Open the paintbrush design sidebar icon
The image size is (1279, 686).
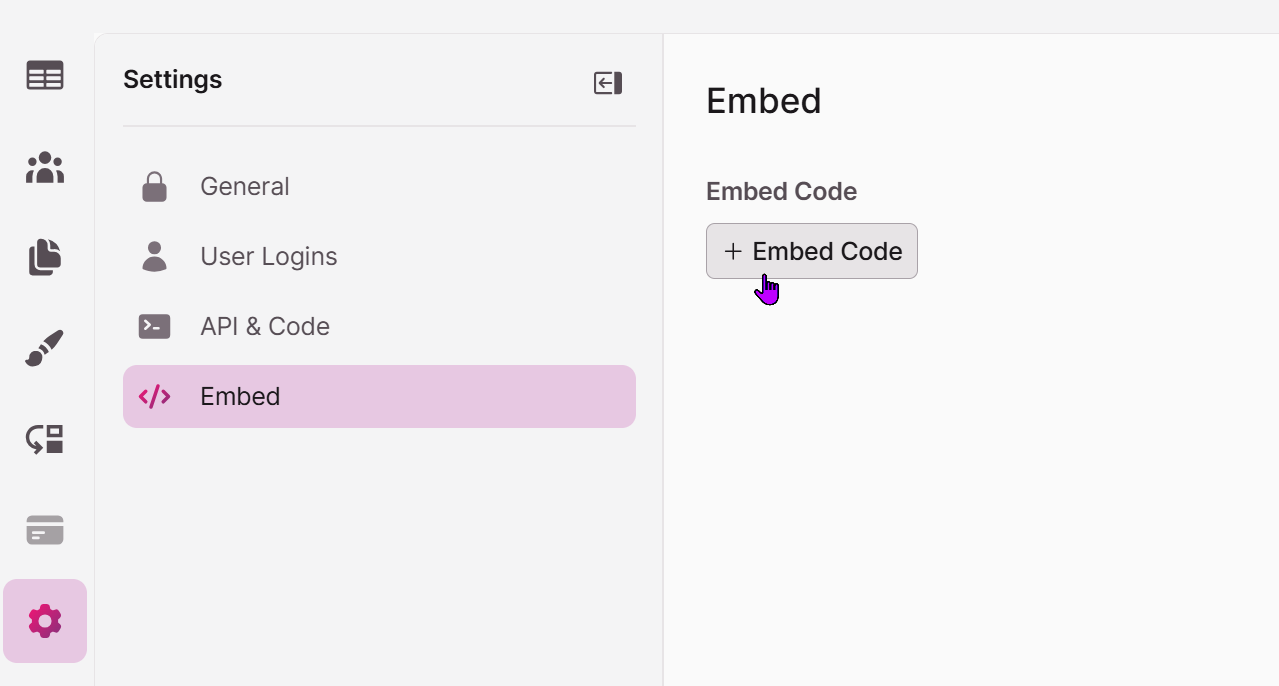click(45, 348)
